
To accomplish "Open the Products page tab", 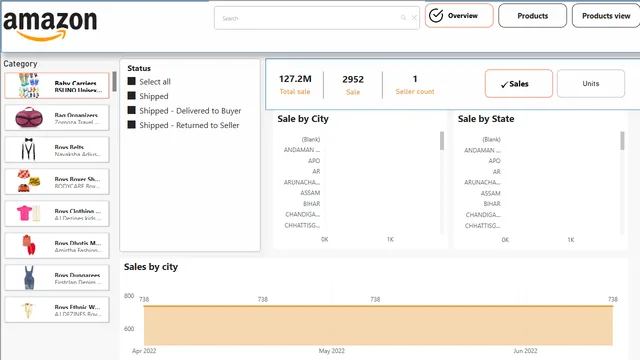I will 533,16.
